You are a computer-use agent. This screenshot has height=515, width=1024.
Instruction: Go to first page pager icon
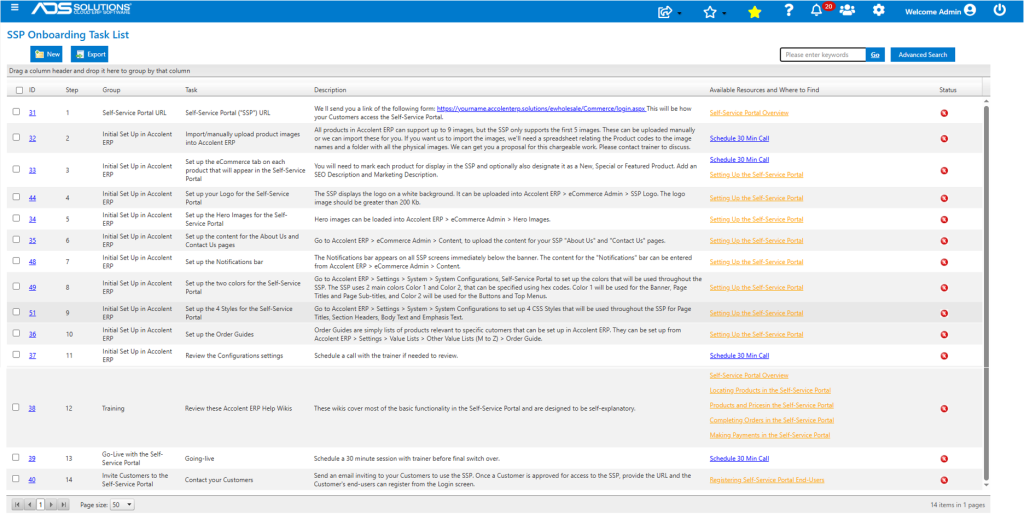17,505
